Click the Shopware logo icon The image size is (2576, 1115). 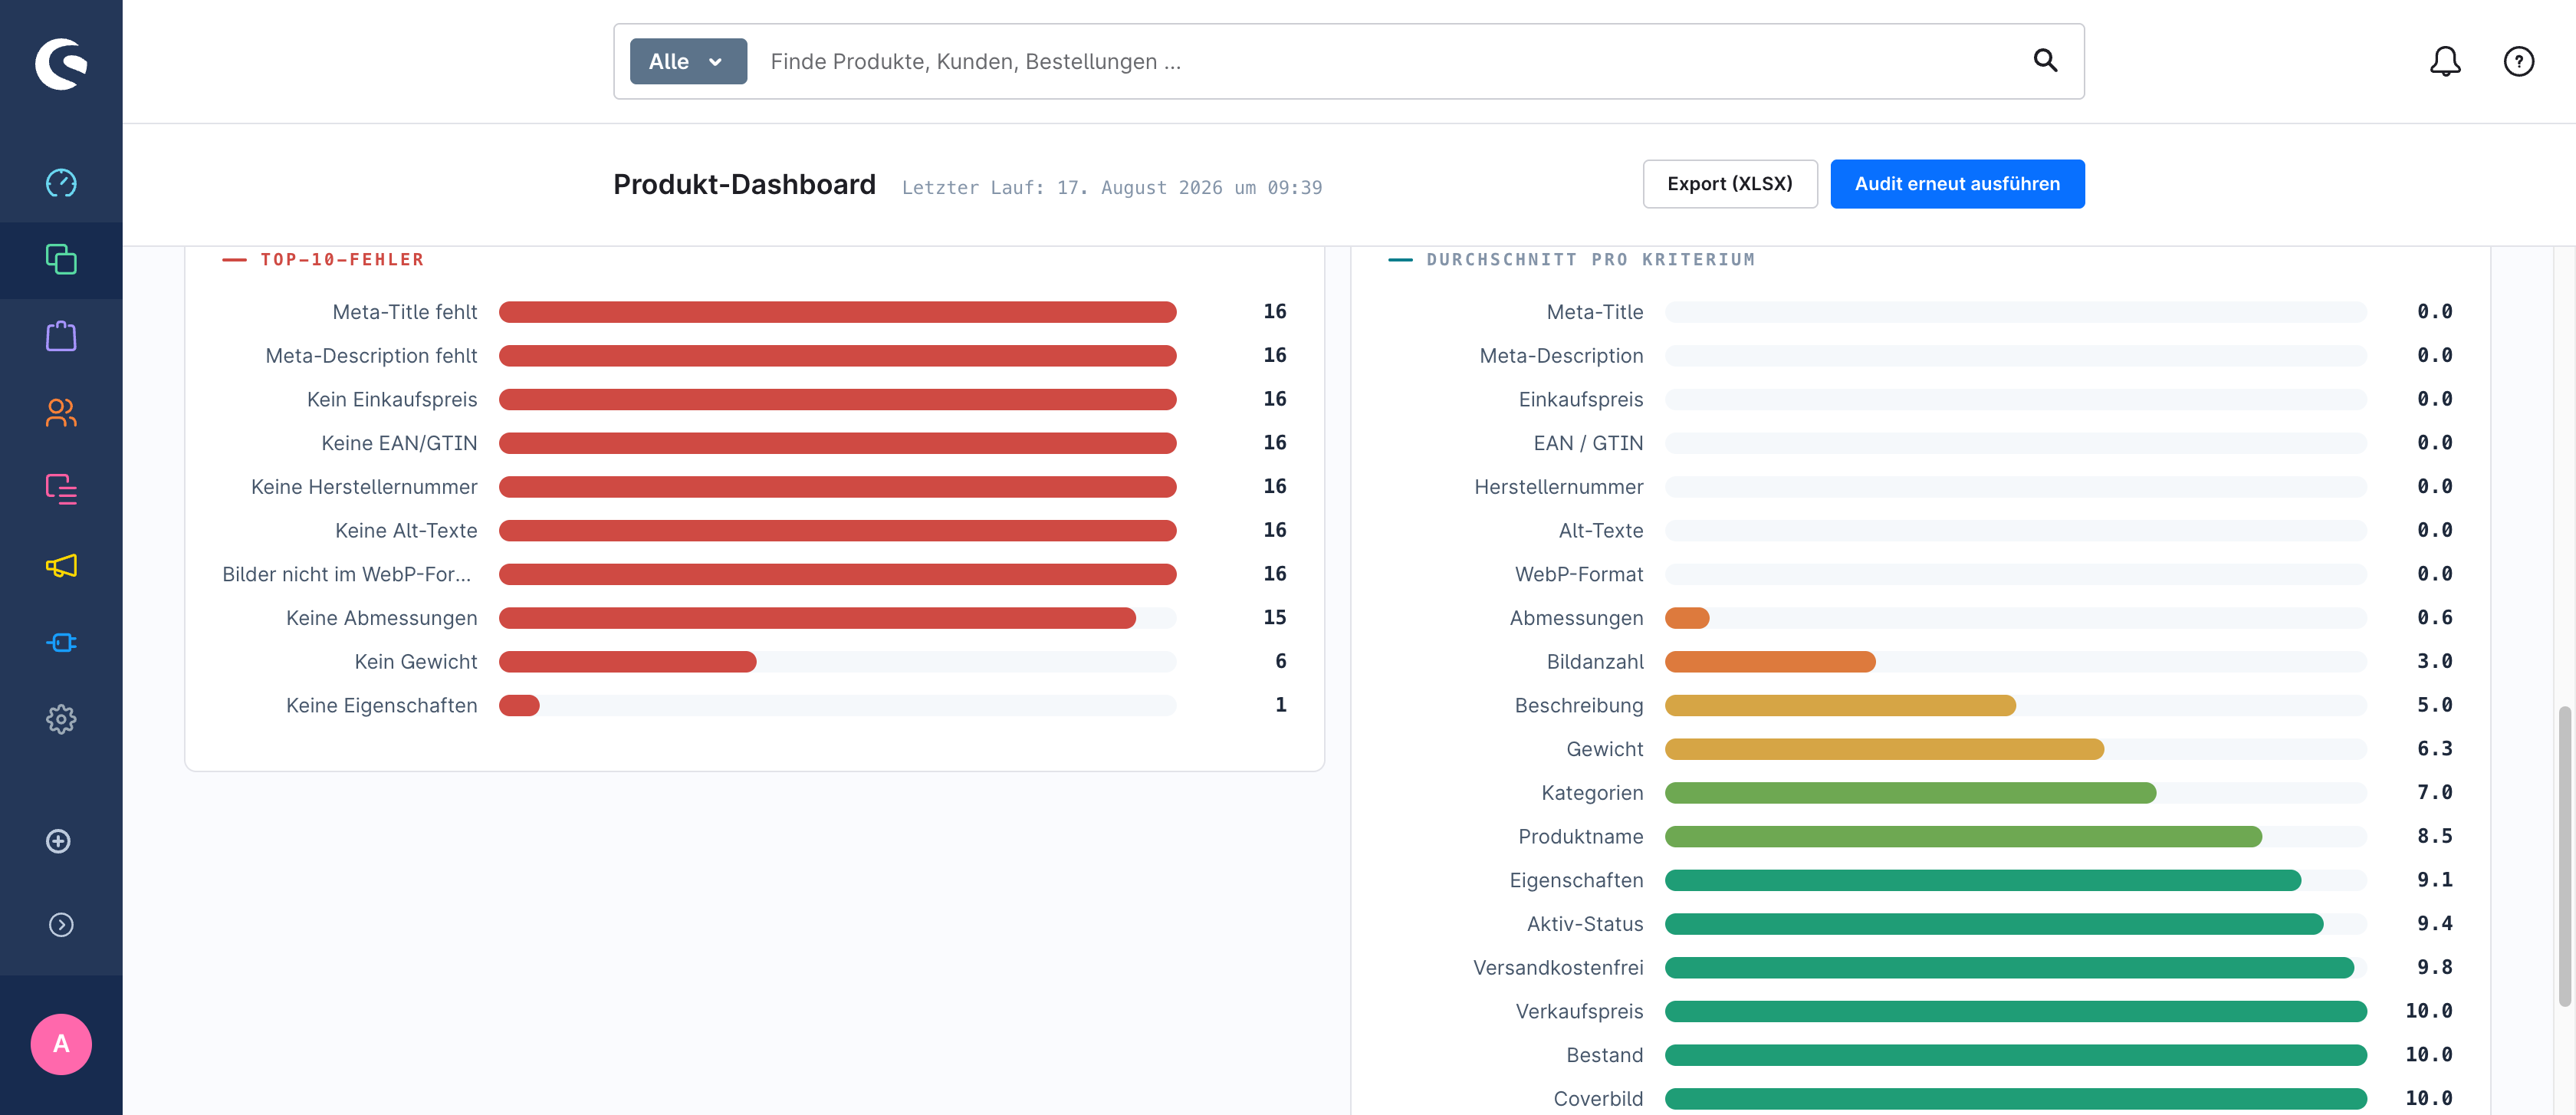(x=61, y=63)
